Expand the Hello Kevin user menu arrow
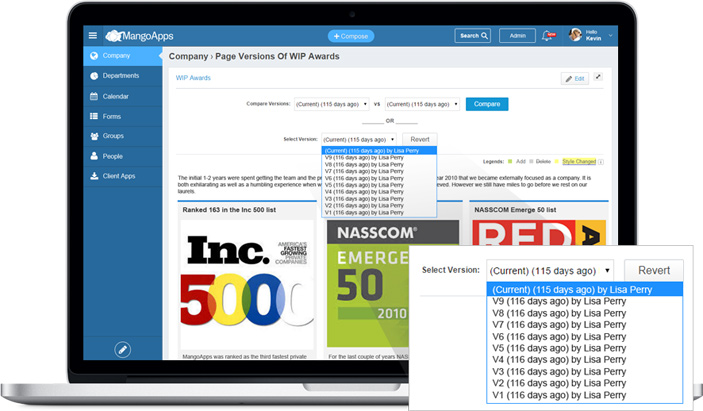This screenshot has height=411, width=703. tap(610, 35)
